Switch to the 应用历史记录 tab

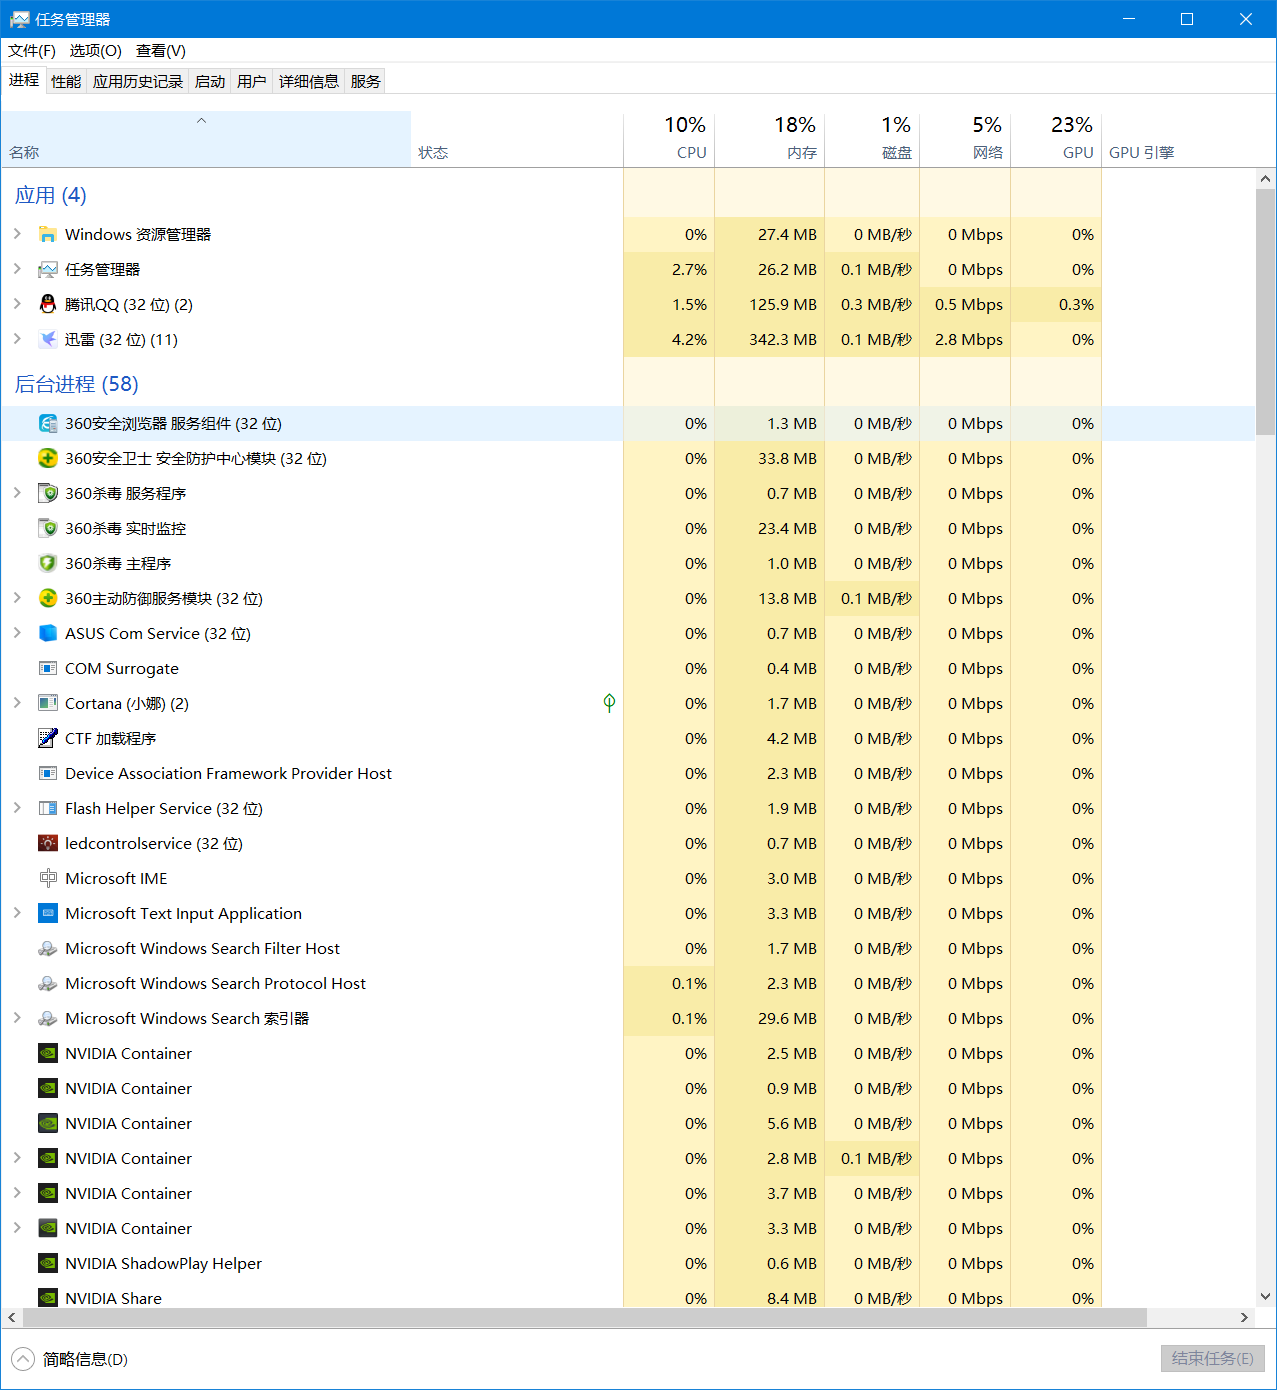[138, 82]
